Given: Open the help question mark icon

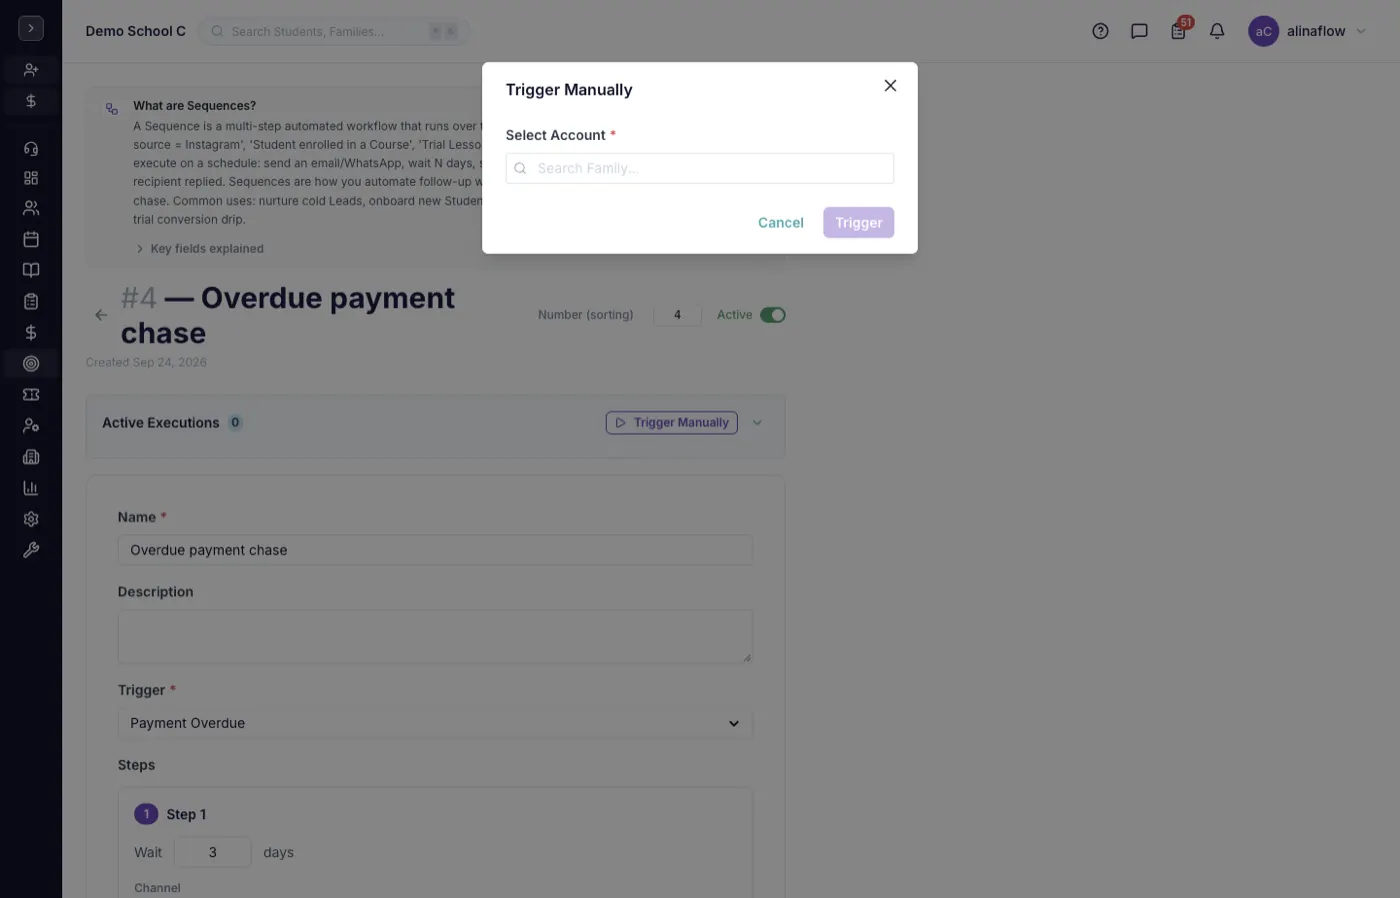Looking at the screenshot, I should point(1100,31).
